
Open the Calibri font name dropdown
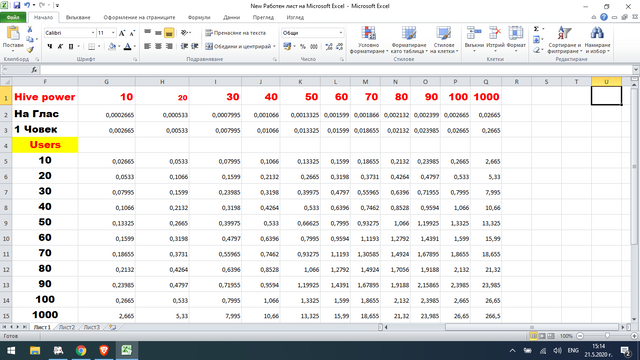(93, 33)
